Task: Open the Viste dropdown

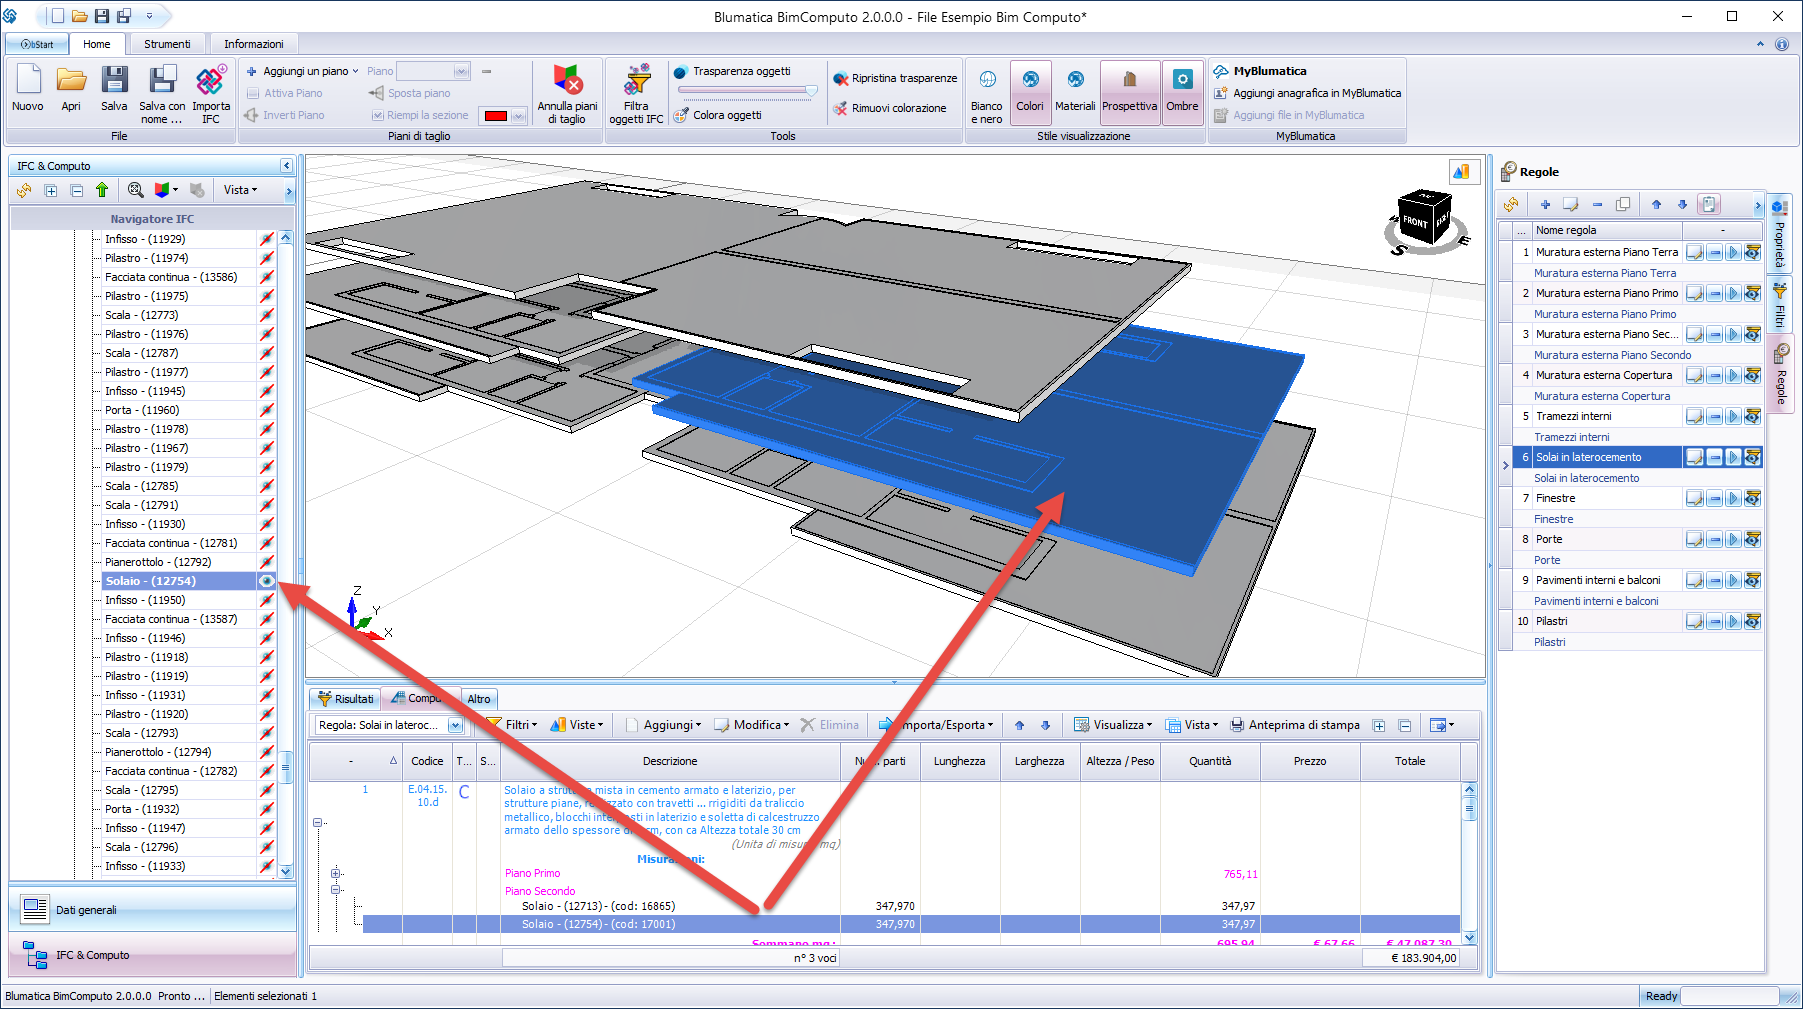Action: click(577, 725)
